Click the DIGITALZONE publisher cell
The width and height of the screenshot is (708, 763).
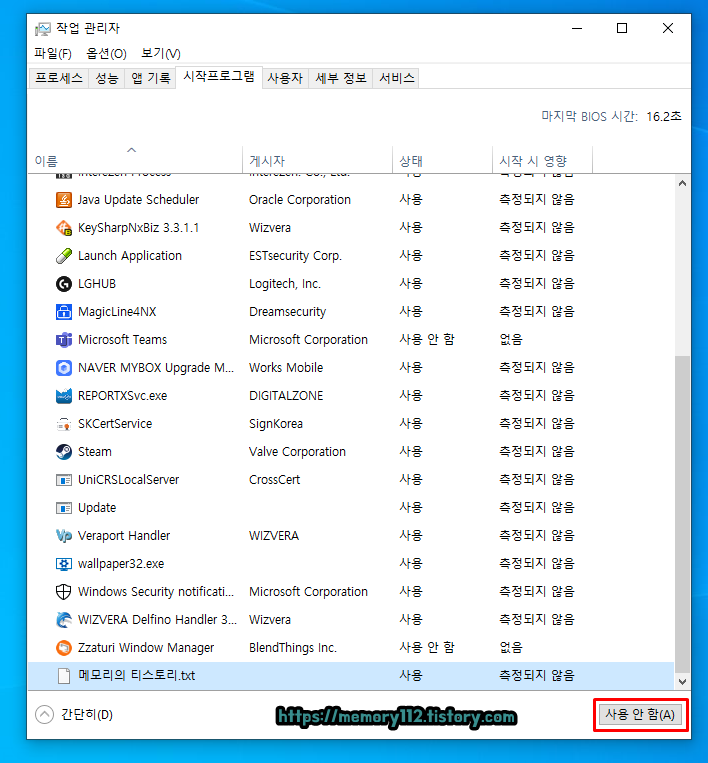pos(286,396)
